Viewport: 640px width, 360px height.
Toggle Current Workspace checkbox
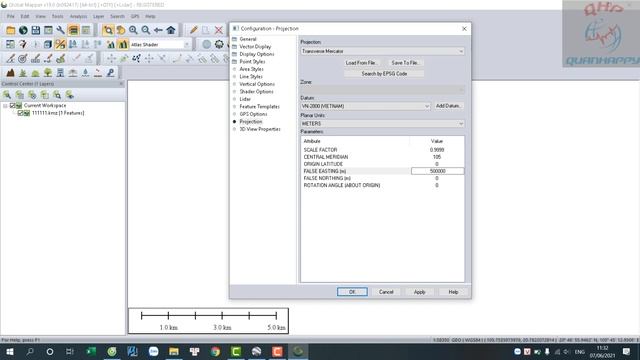coord(13,105)
